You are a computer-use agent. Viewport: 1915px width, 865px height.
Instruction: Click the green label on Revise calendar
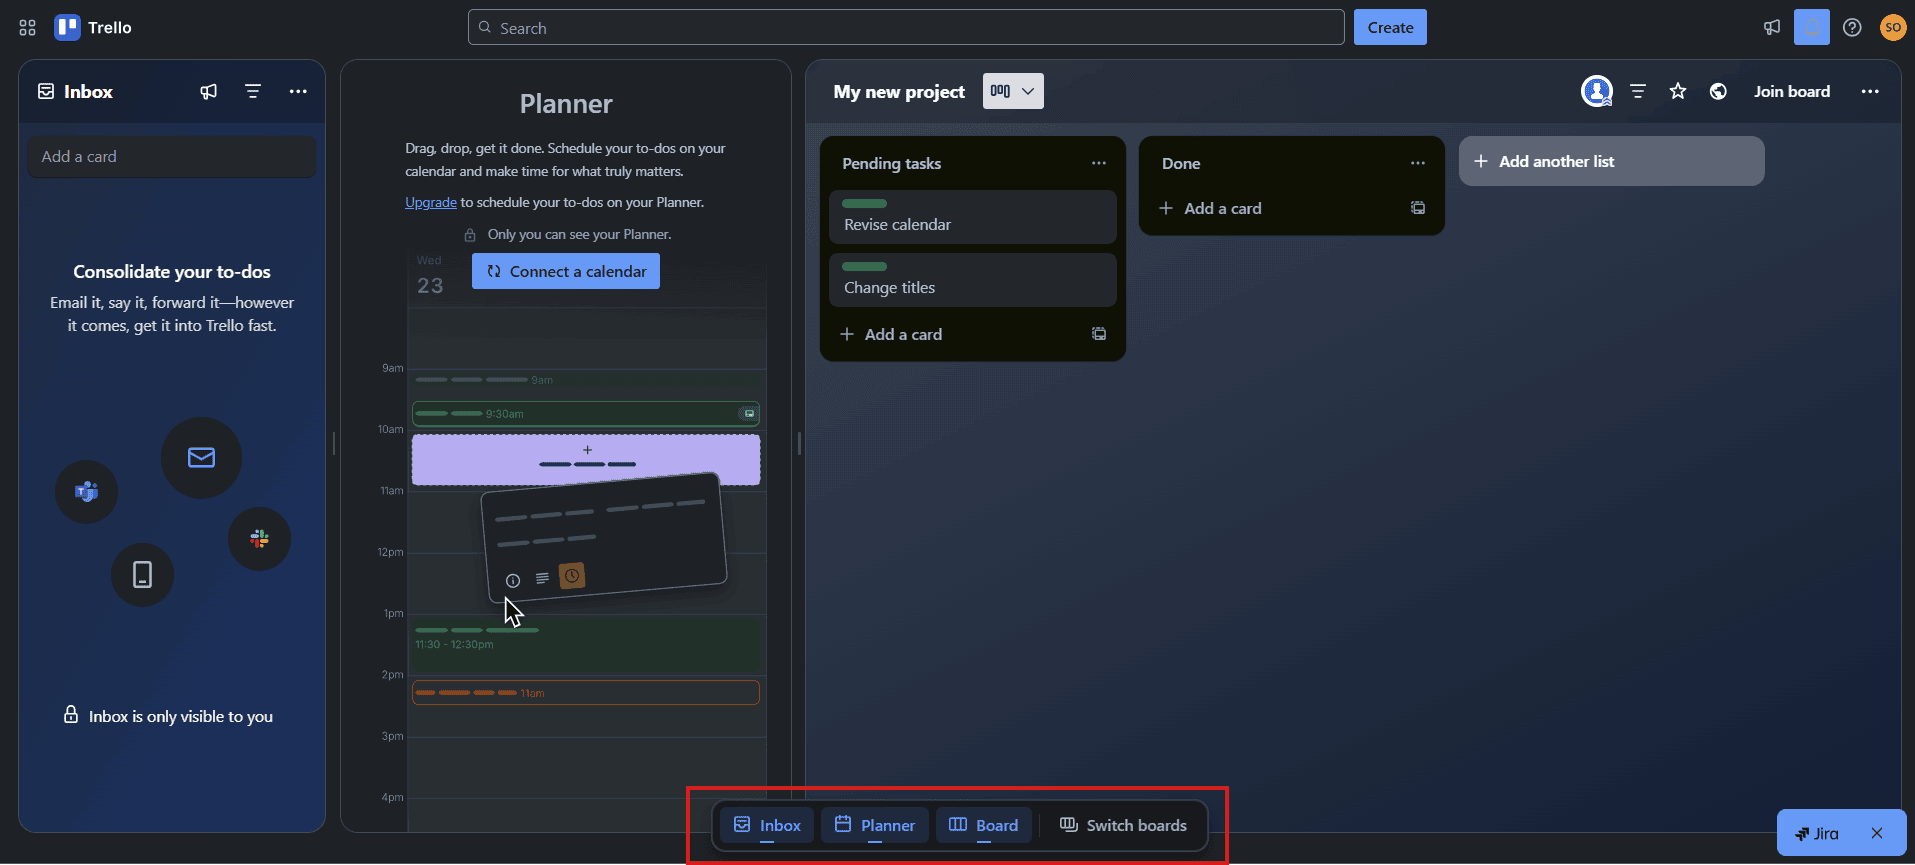[x=864, y=203]
